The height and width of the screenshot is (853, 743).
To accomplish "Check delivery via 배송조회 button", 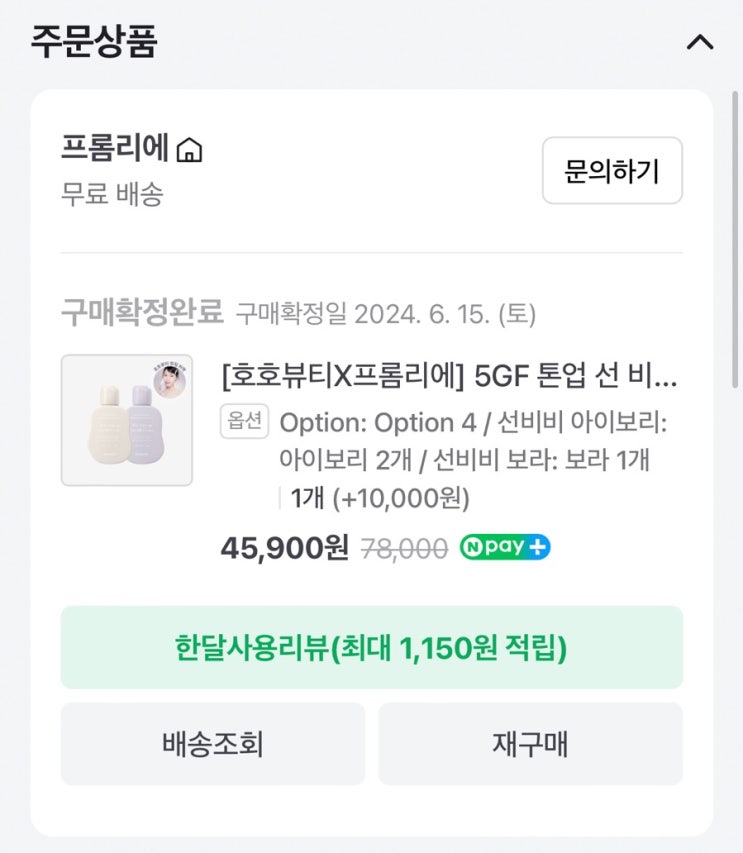I will [212, 744].
